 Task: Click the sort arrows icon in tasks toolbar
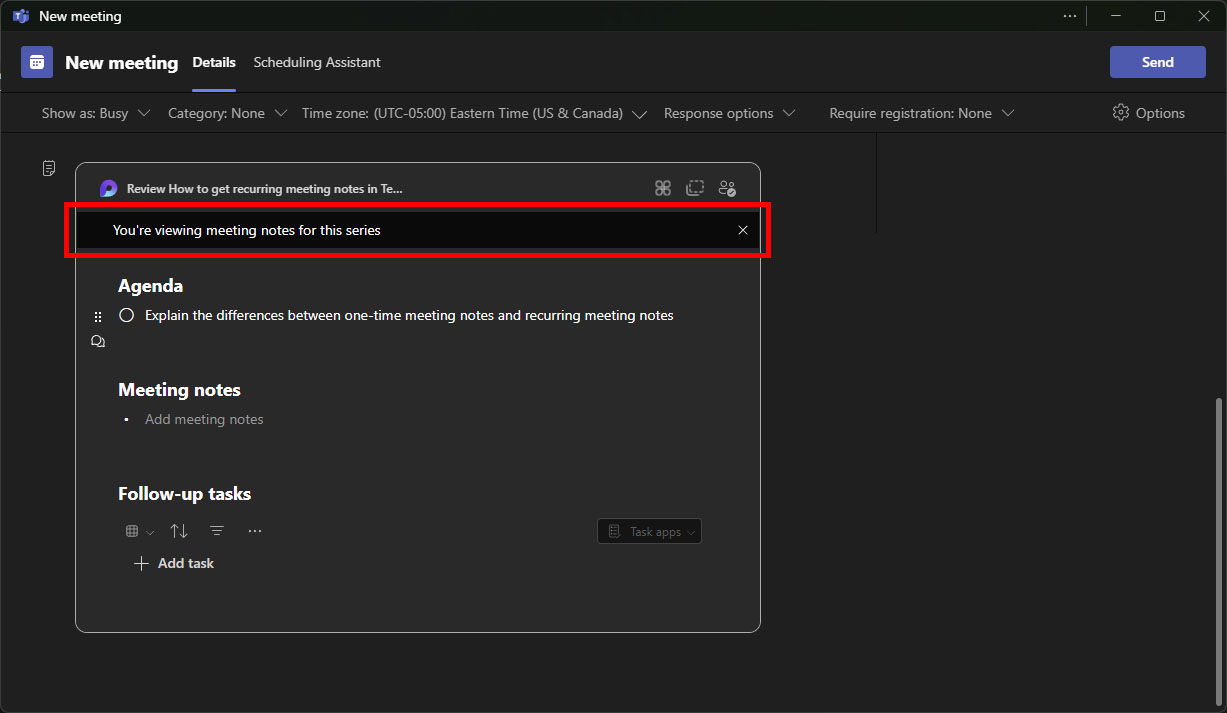[x=179, y=532]
